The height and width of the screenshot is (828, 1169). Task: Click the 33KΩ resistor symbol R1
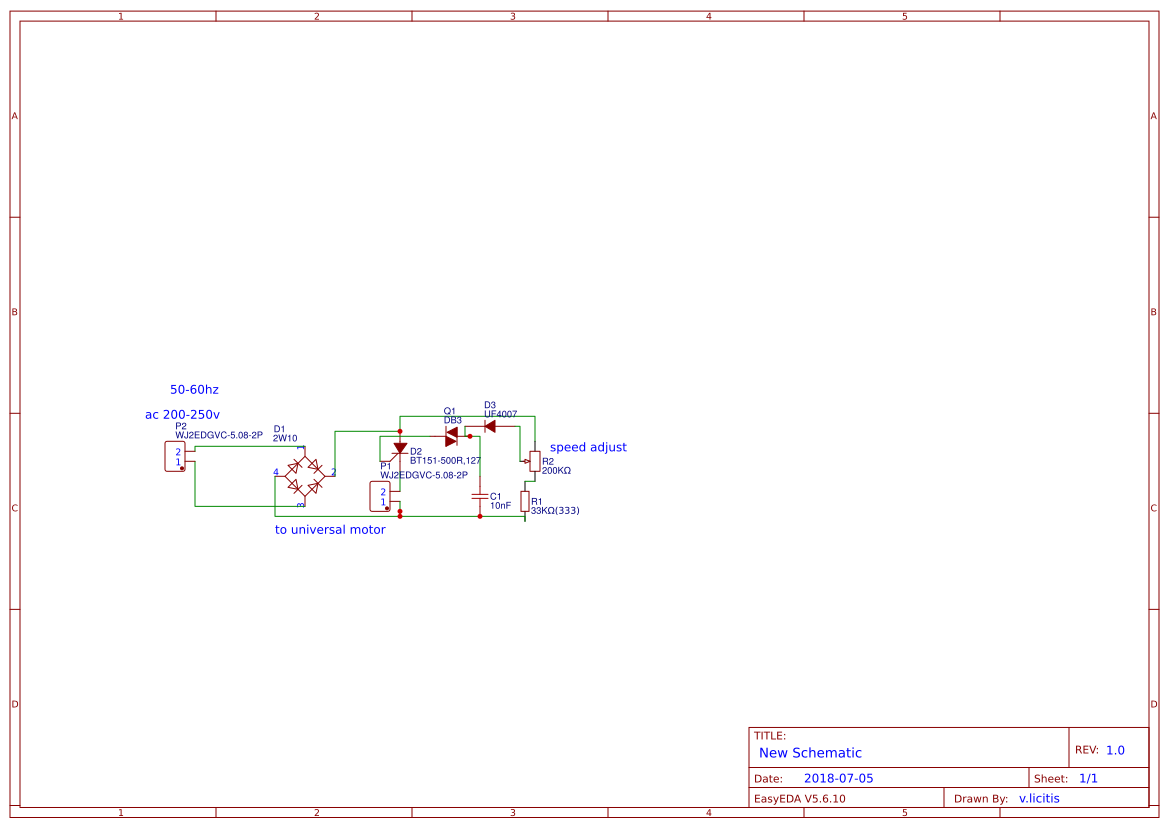pos(526,500)
